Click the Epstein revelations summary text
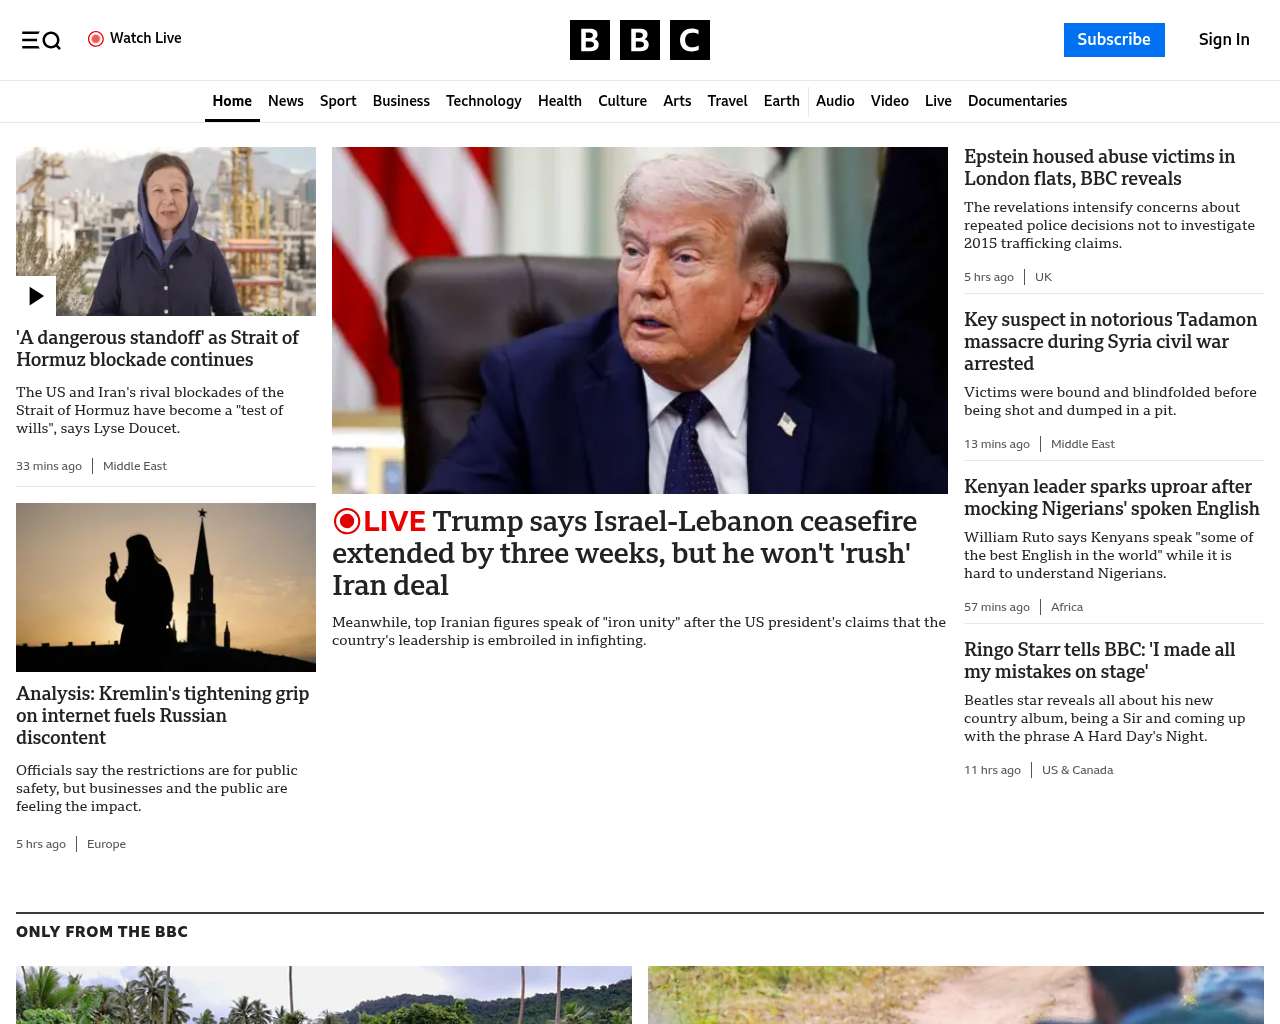 point(1109,225)
